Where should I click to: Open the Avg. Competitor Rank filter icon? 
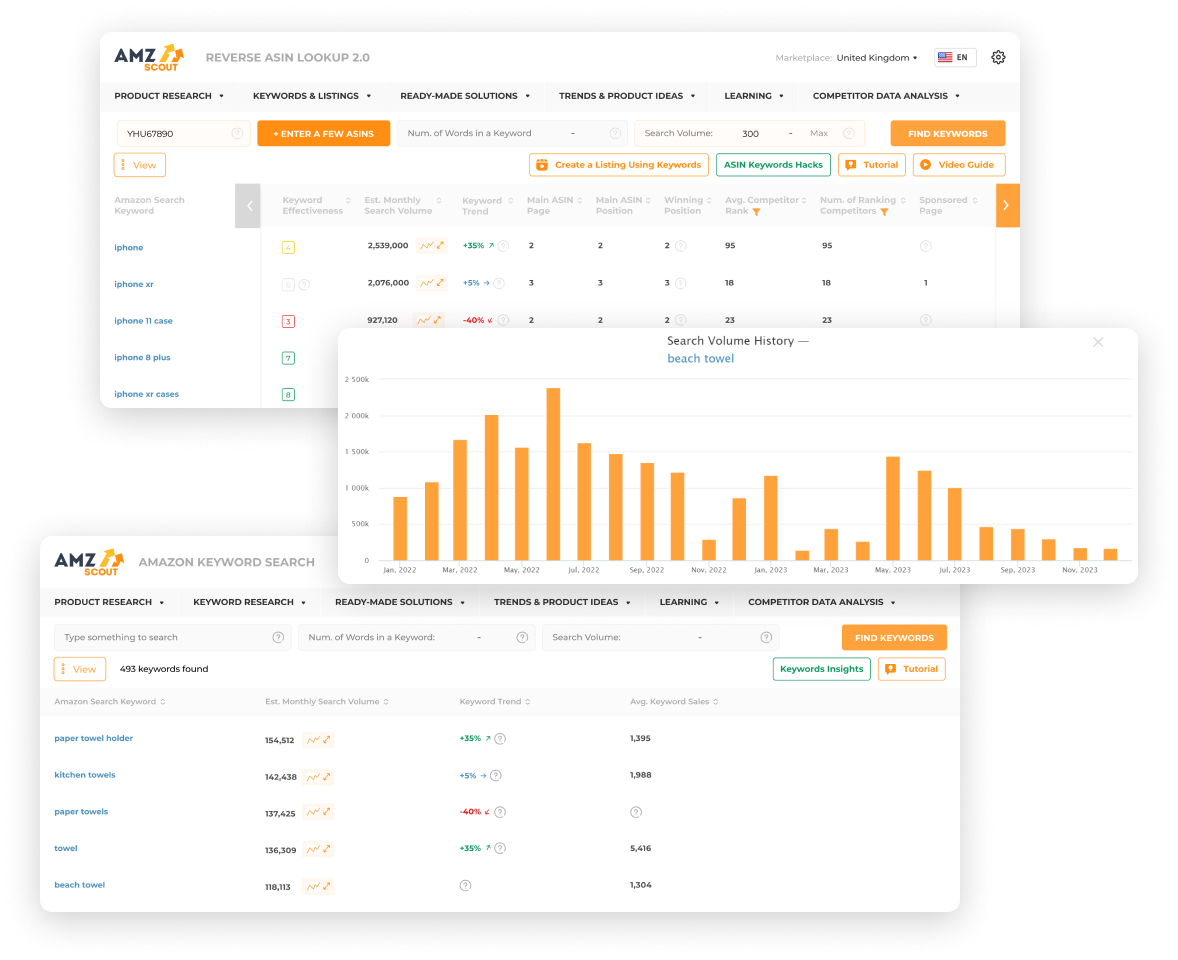756,212
